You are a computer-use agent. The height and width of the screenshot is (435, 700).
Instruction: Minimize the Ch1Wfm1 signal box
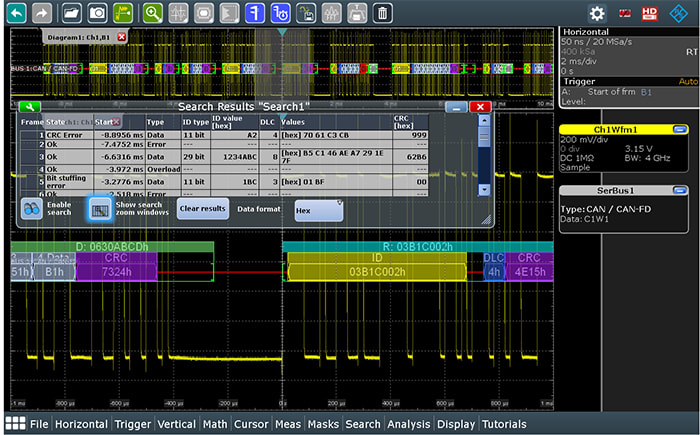tap(680, 129)
